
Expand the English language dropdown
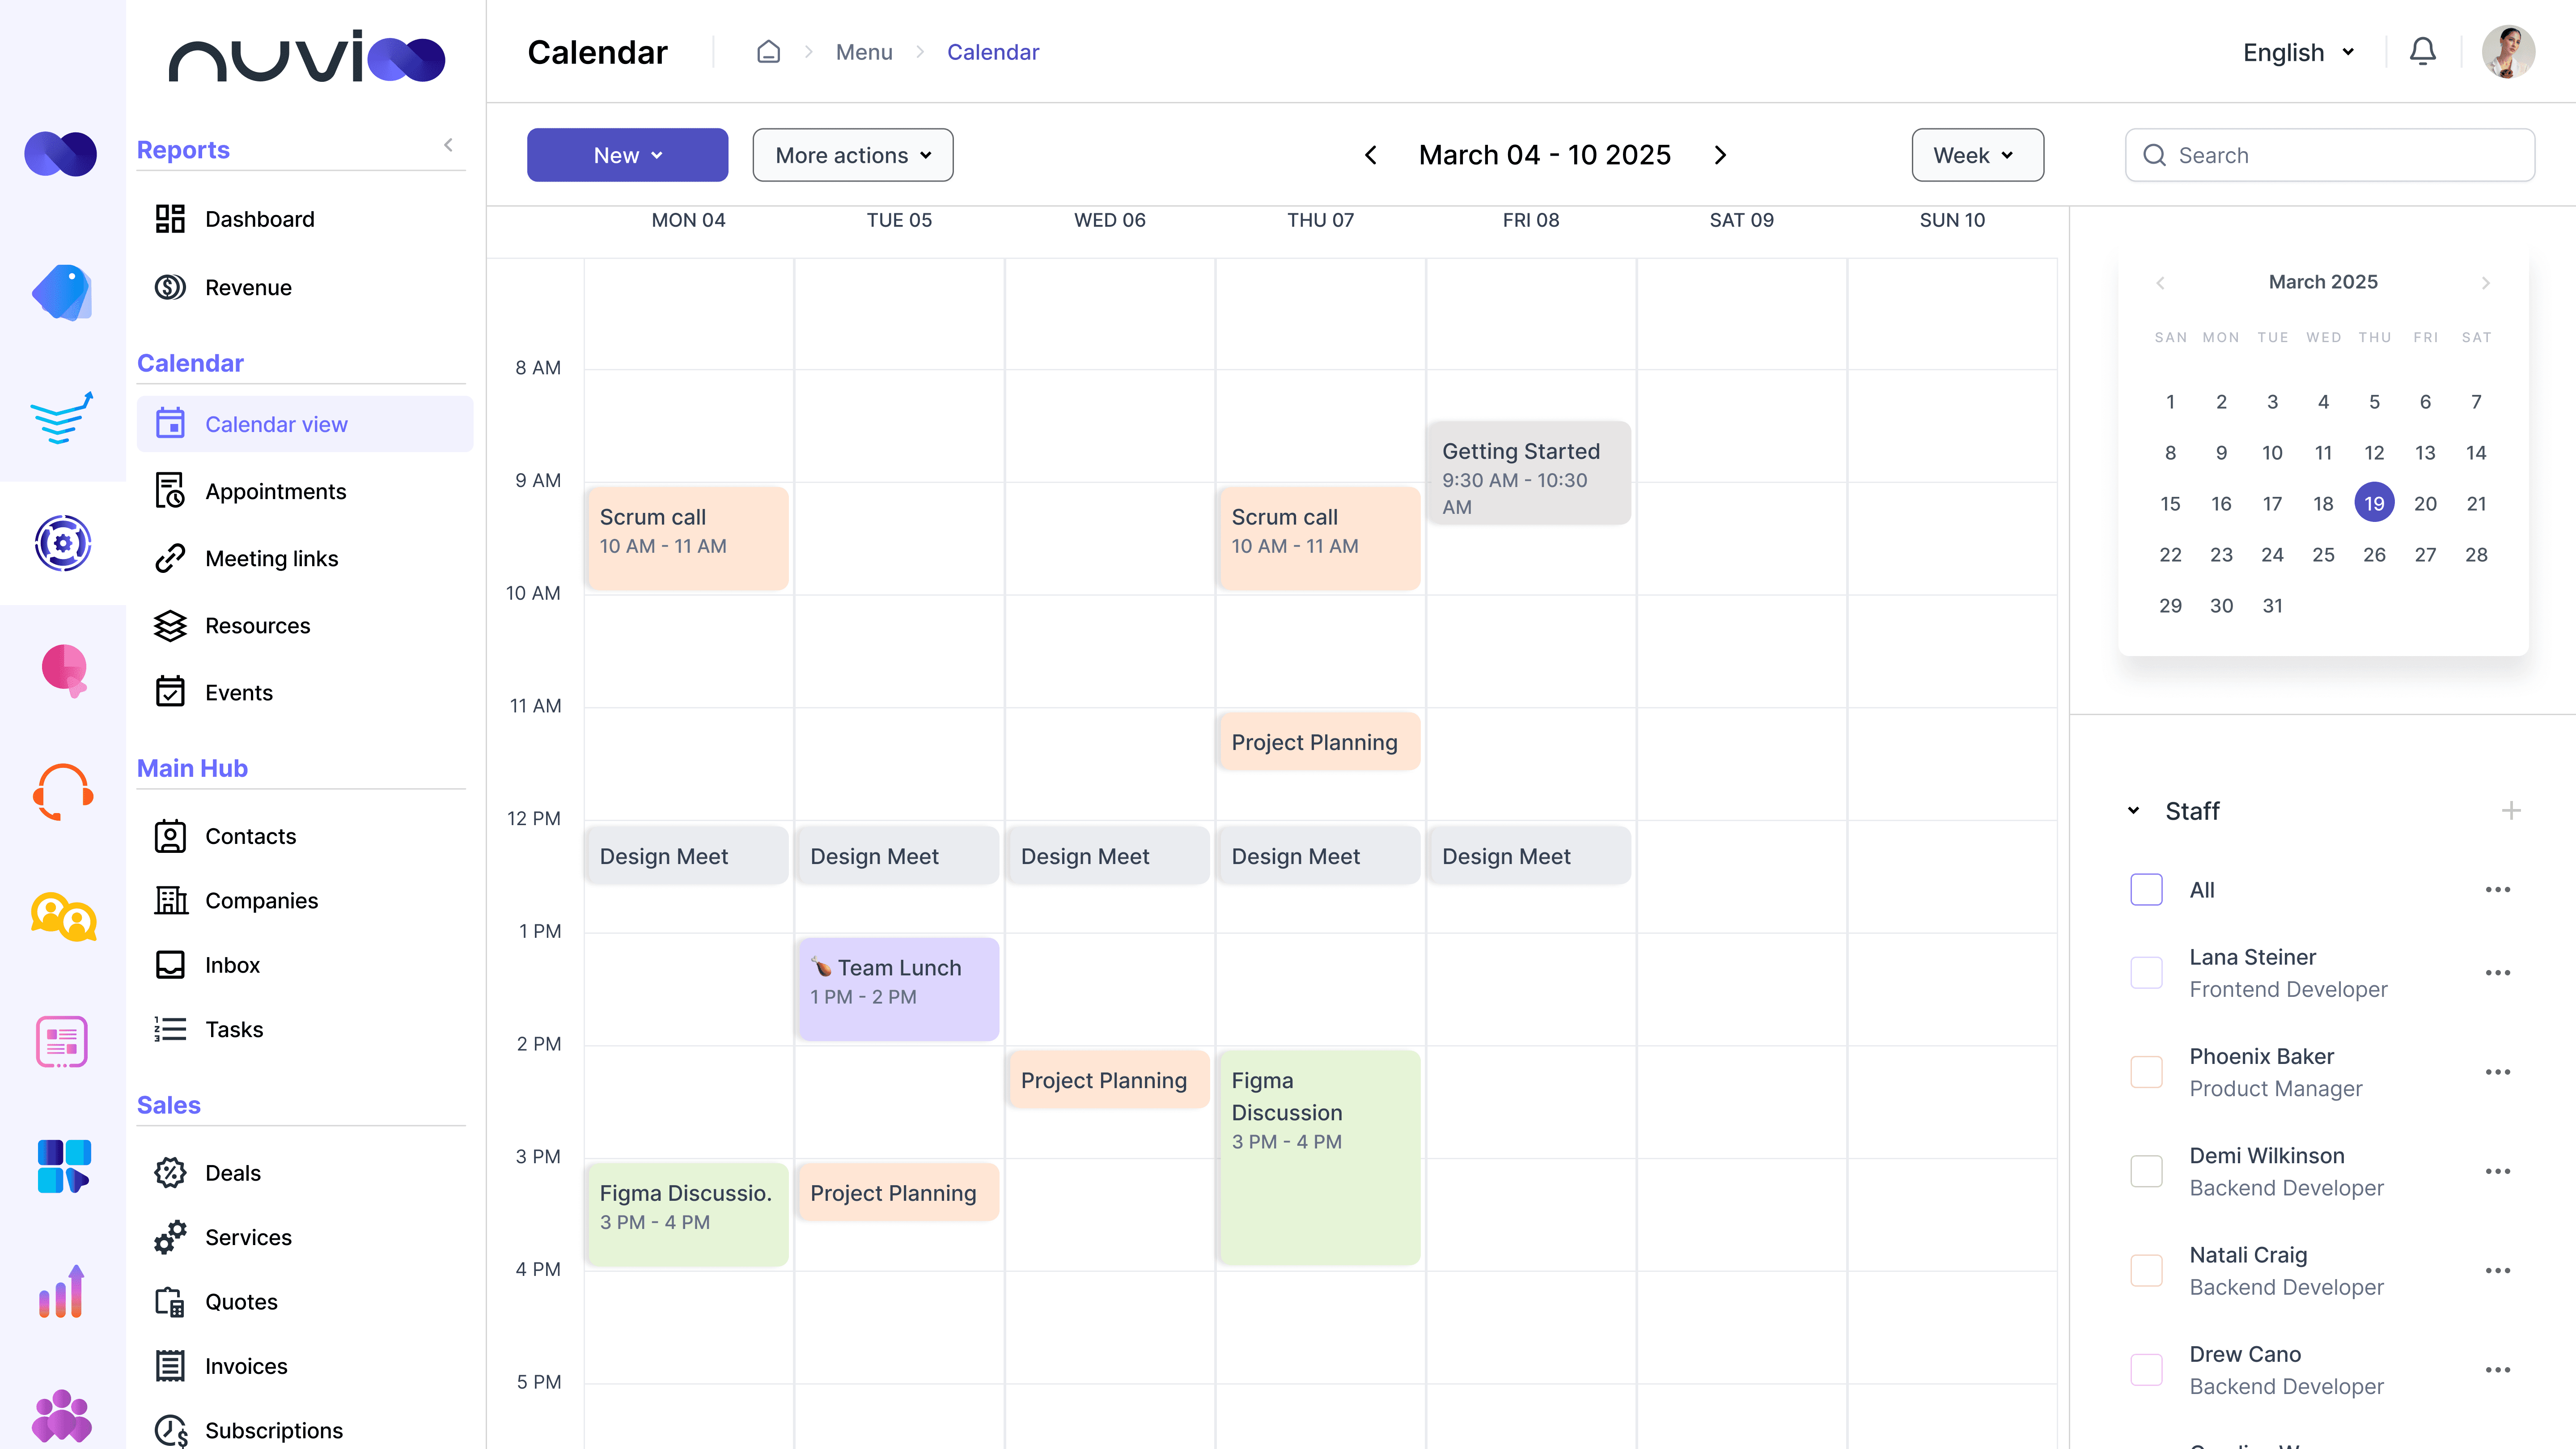pyautogui.click(x=2298, y=52)
